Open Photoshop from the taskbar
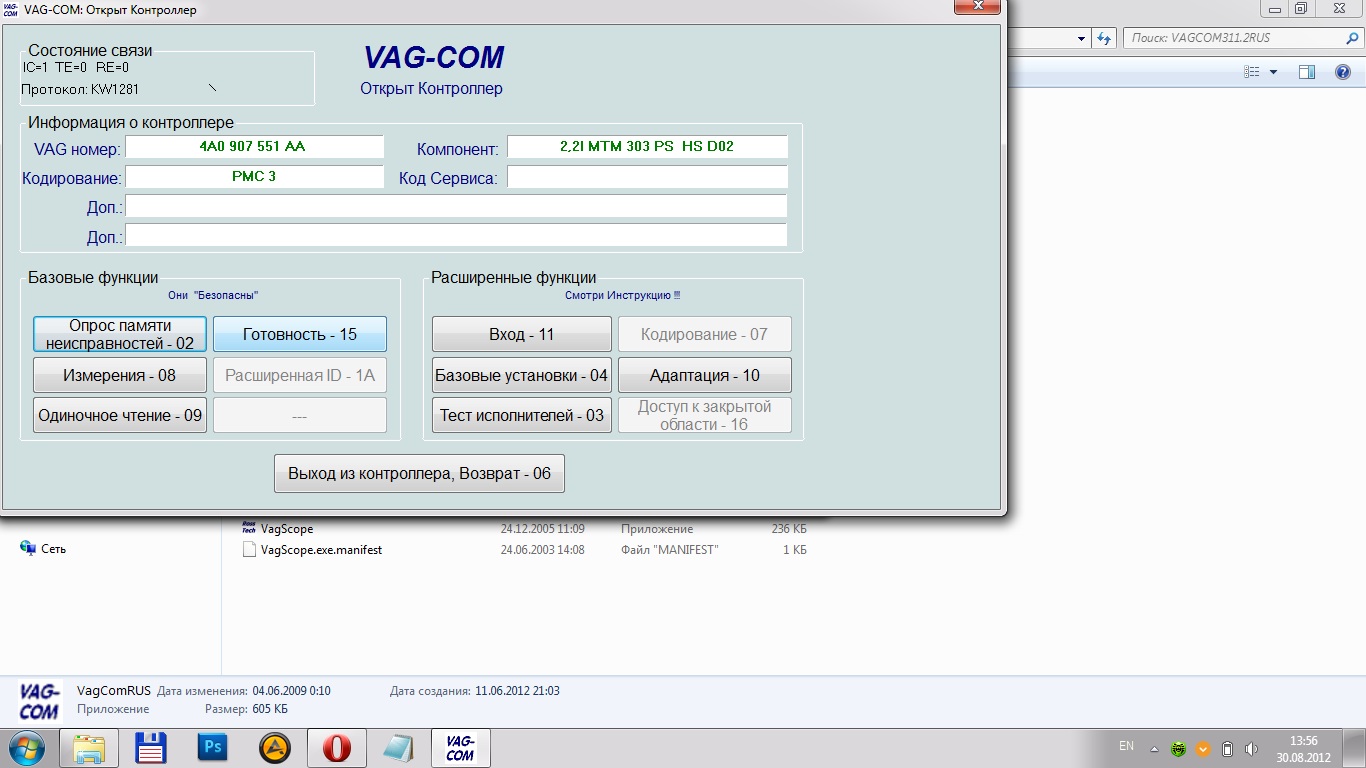 click(212, 748)
